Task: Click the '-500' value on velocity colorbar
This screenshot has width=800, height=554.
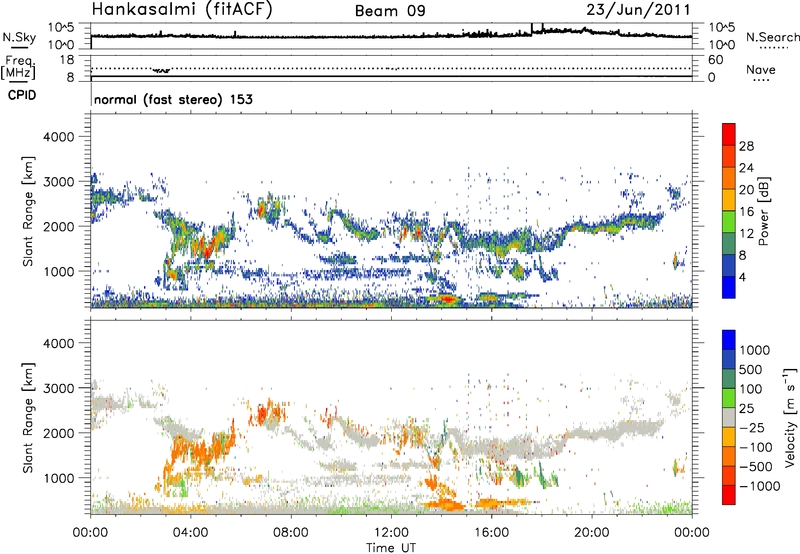Action: point(756,466)
